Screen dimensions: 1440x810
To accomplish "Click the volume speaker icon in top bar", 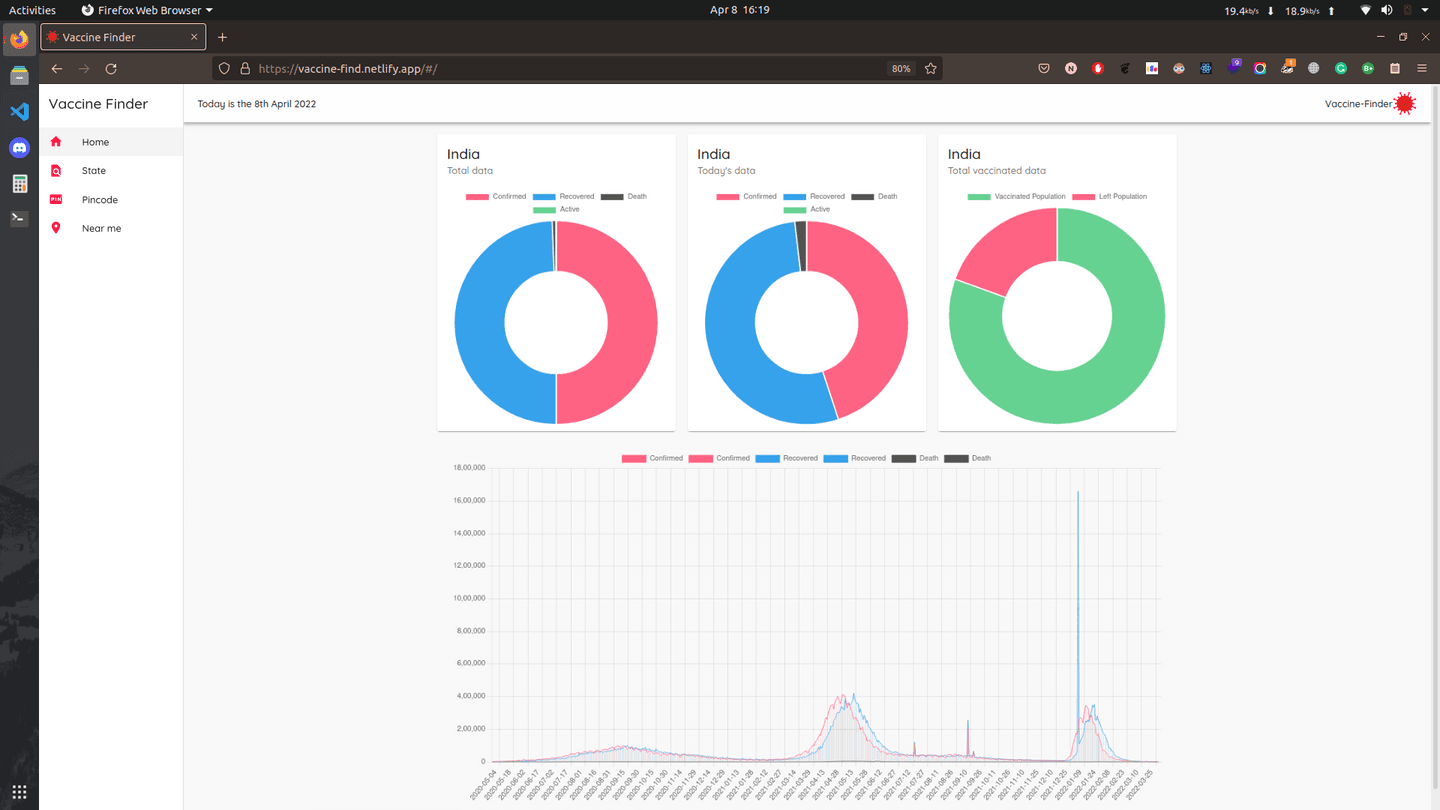I will pyautogui.click(x=1386, y=10).
